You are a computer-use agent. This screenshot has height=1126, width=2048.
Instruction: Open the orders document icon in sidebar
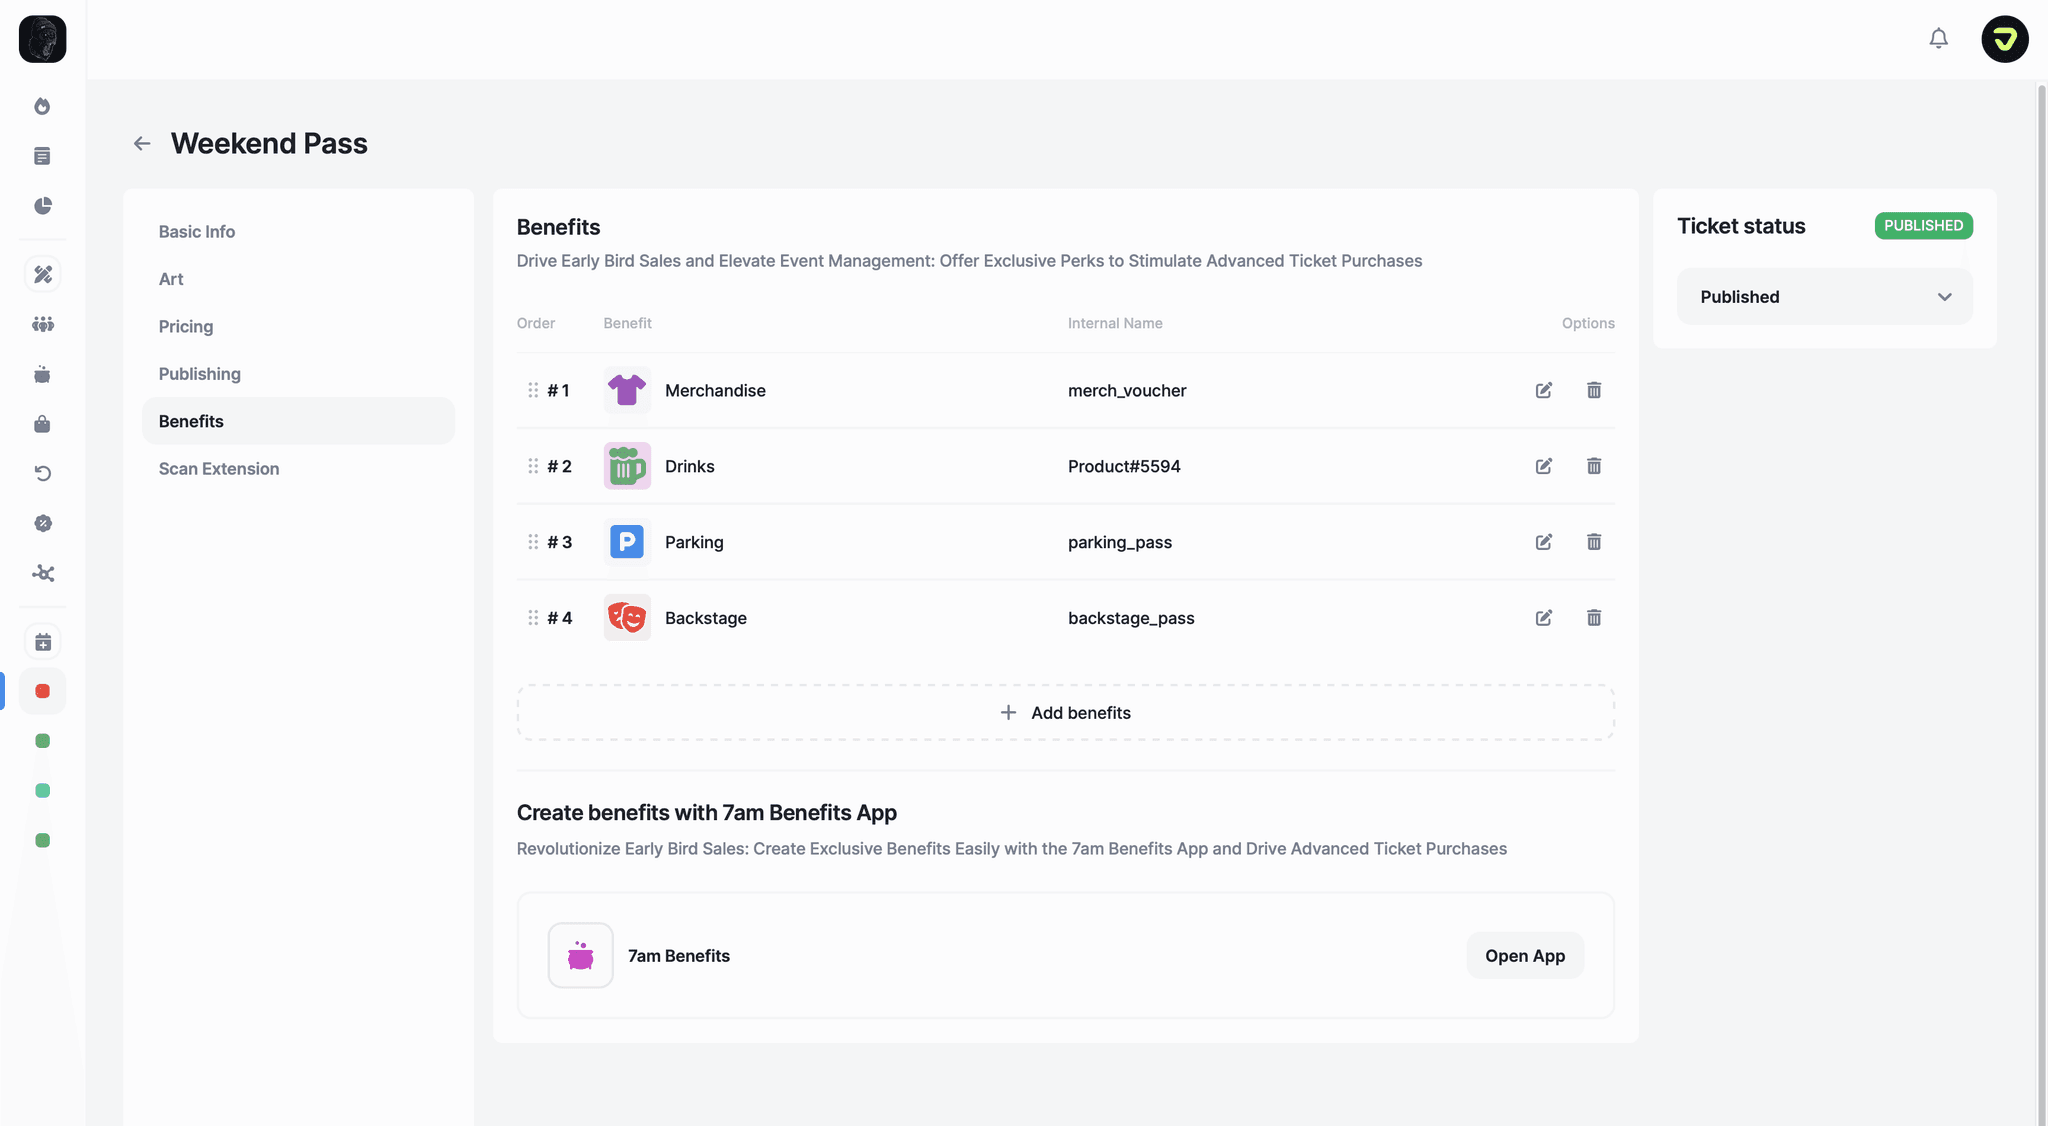pyautogui.click(x=42, y=156)
